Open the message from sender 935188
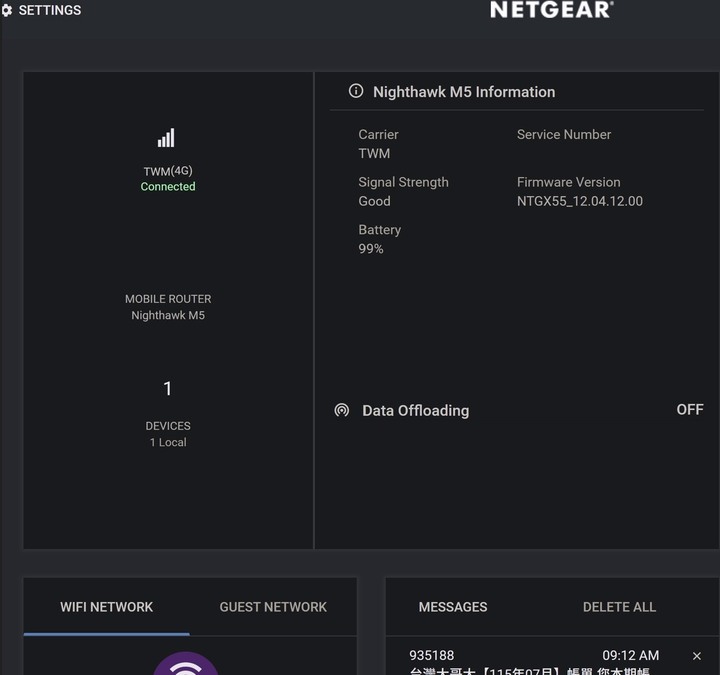Viewport: 720px width, 675px height. [432, 655]
